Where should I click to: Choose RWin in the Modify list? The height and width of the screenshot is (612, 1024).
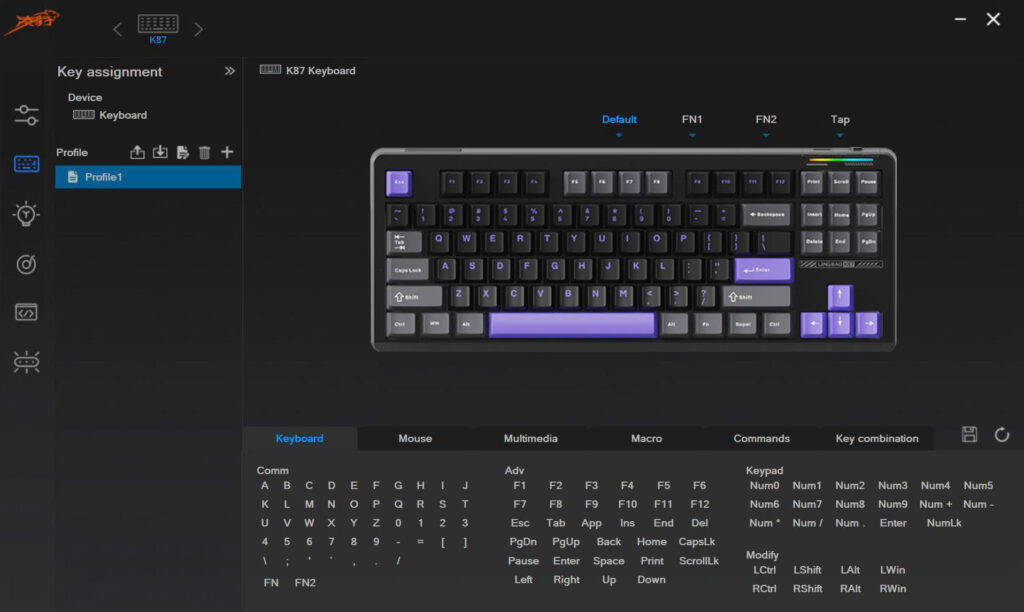pos(893,588)
